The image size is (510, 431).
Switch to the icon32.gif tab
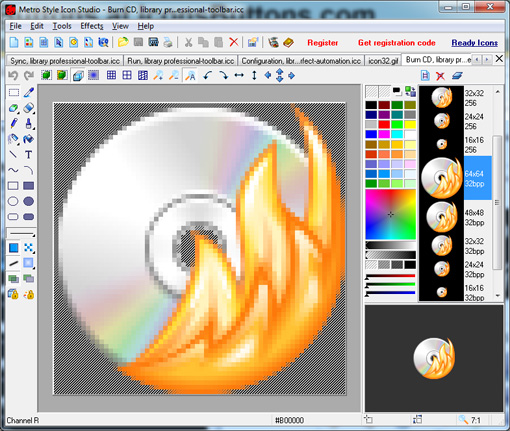tap(383, 61)
